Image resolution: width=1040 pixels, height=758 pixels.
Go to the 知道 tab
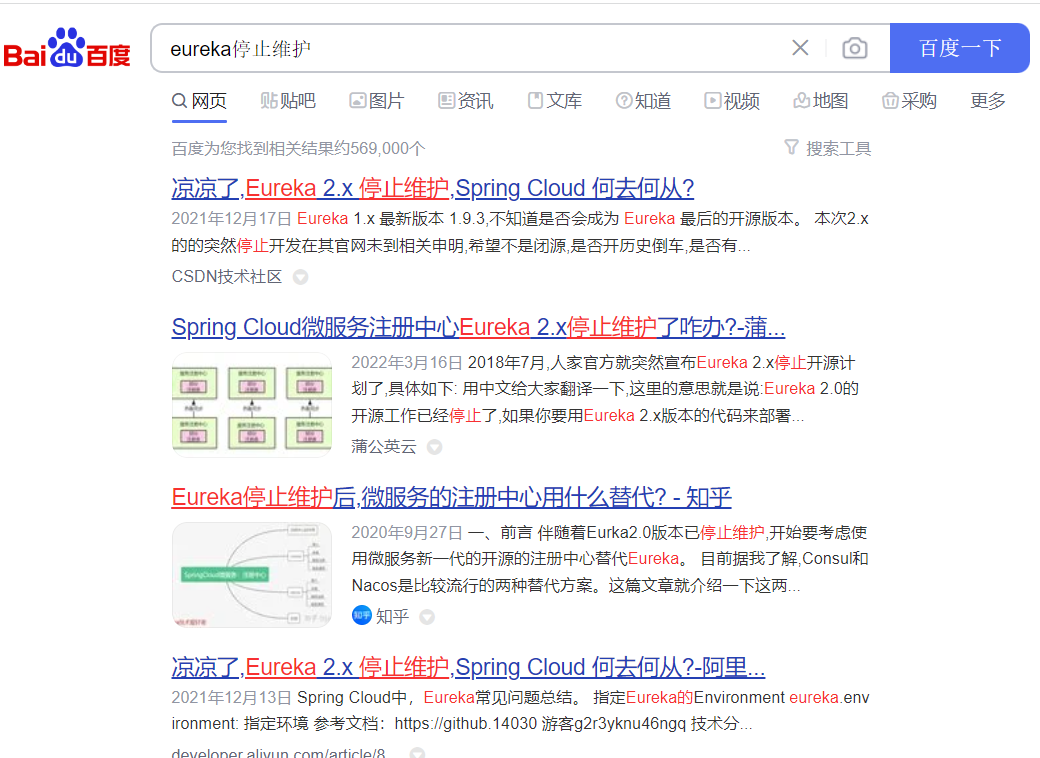pyautogui.click(x=643, y=101)
